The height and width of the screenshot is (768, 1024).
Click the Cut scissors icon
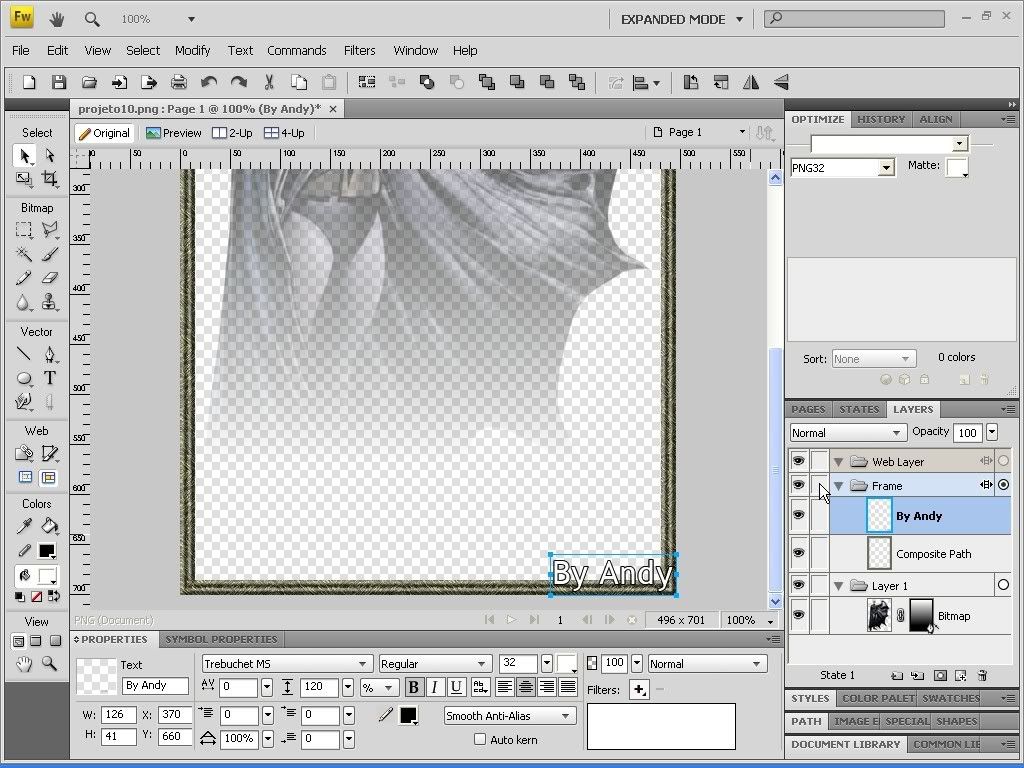[x=268, y=82]
